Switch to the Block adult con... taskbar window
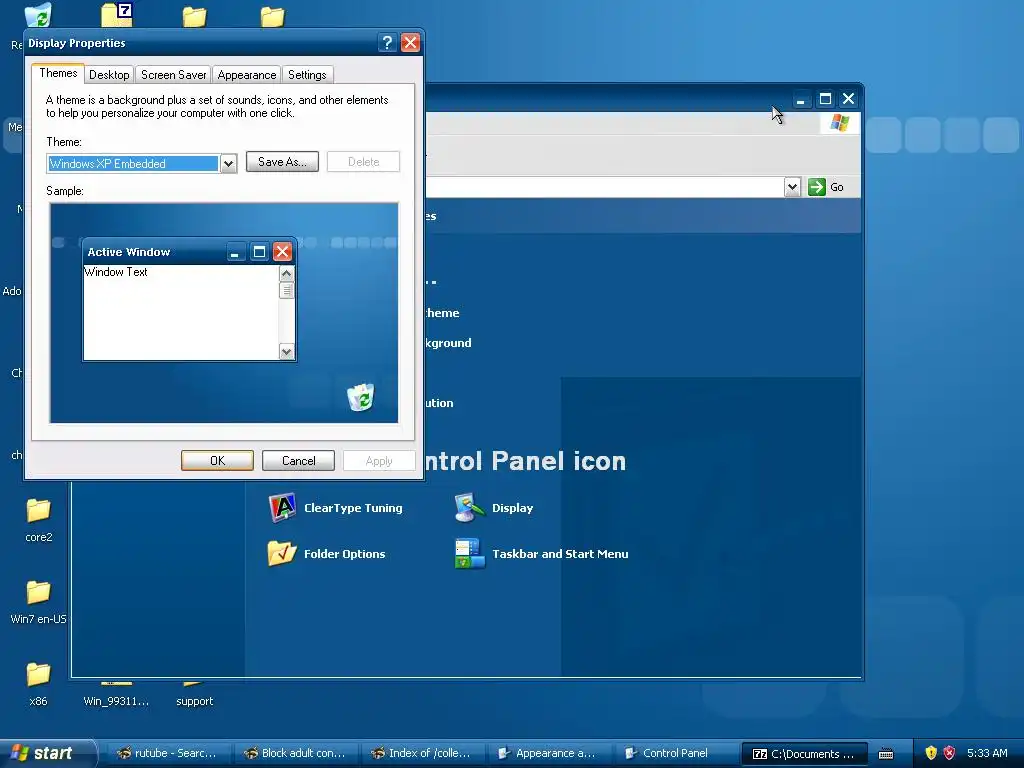The height and width of the screenshot is (768, 1024). click(296, 753)
